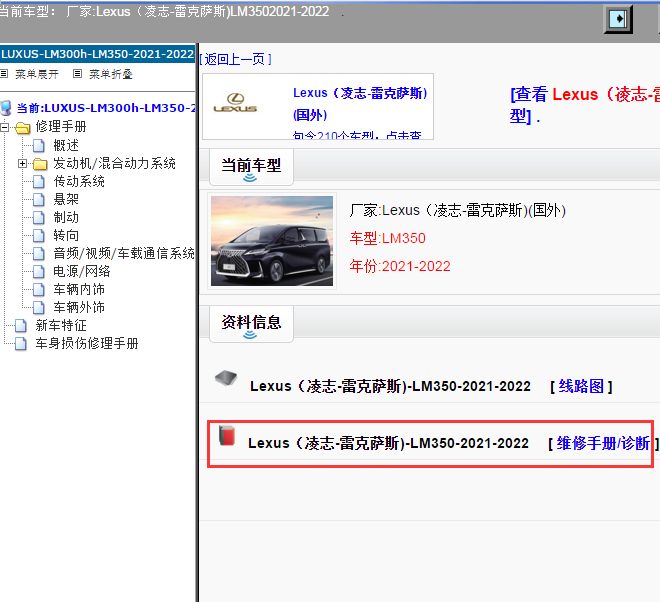Click the 当前车型 header bar text at top
Image resolution: width=660 pixels, height=602 pixels.
click(165, 11)
